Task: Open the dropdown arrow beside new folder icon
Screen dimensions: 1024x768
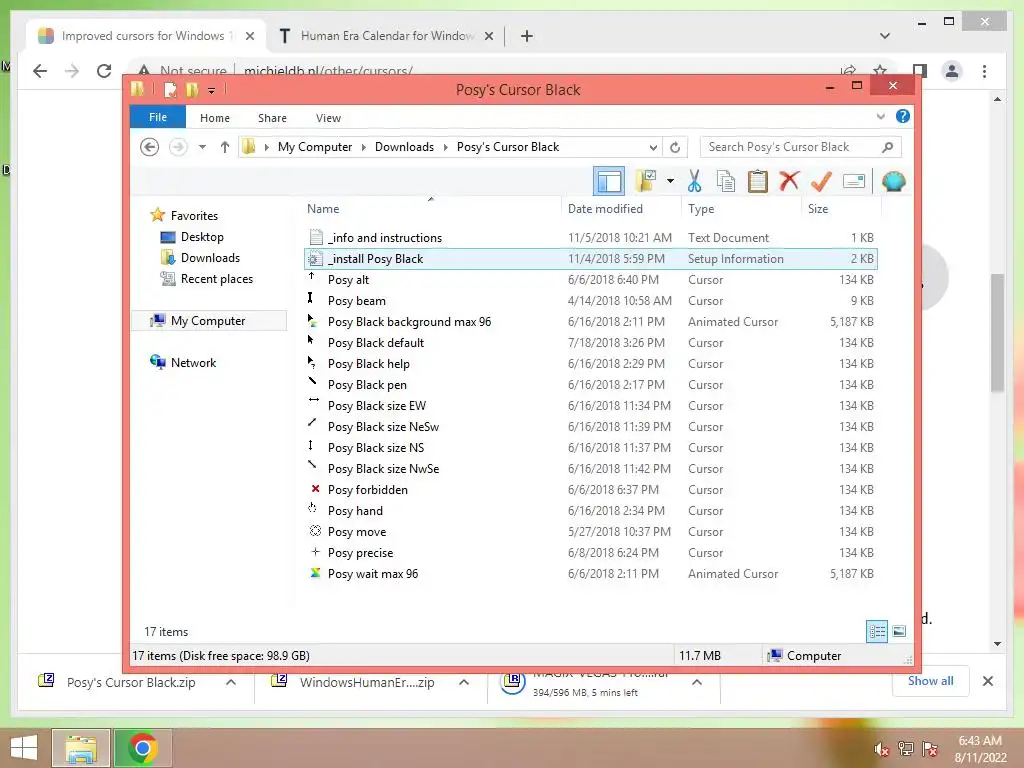Action: point(670,181)
